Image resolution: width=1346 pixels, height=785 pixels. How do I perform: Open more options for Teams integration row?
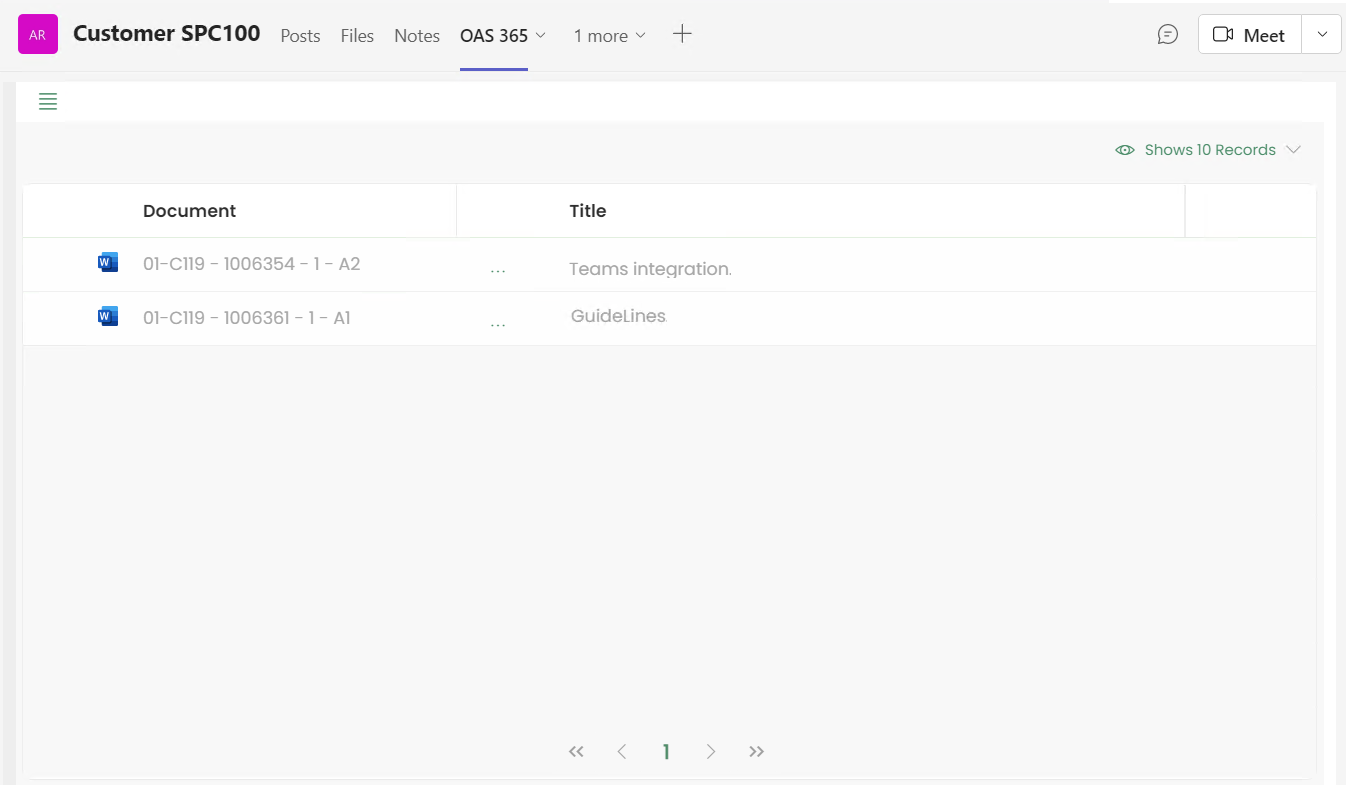[x=498, y=270]
